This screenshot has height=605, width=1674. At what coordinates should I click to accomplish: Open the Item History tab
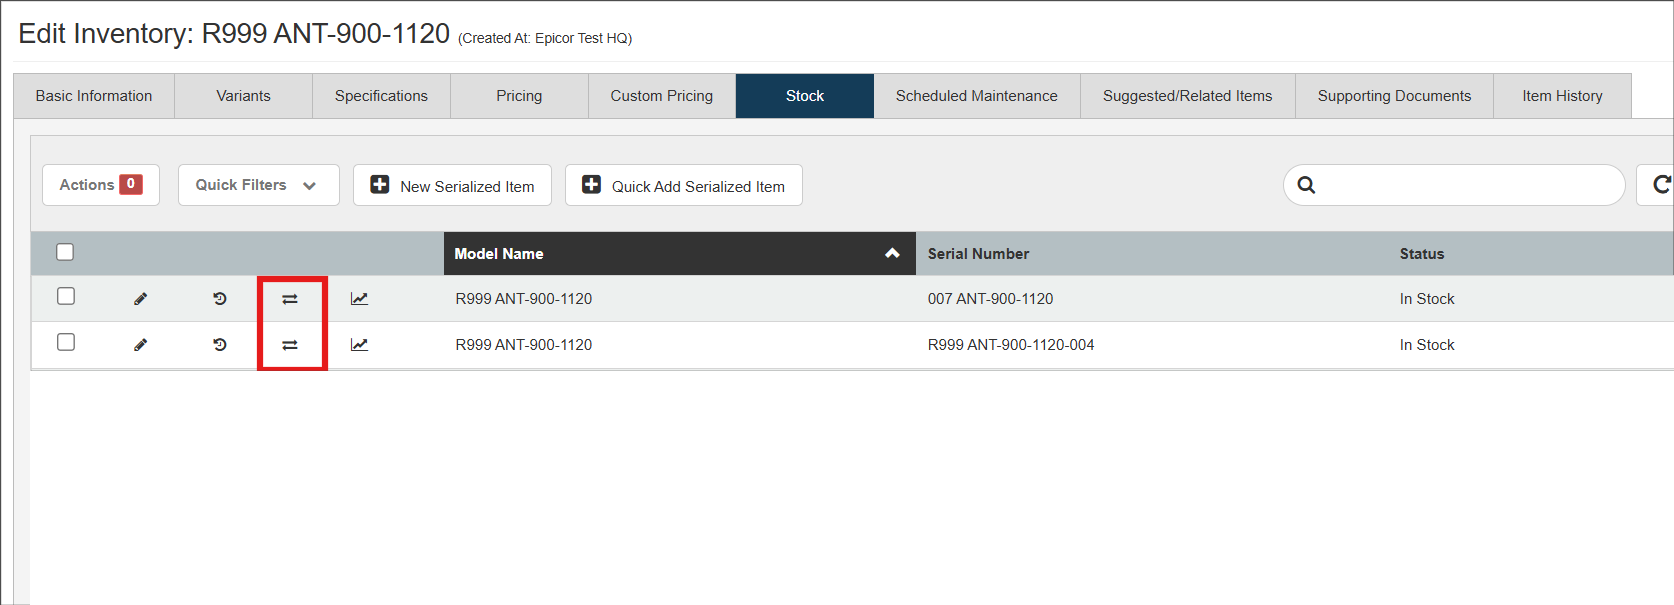(1562, 96)
